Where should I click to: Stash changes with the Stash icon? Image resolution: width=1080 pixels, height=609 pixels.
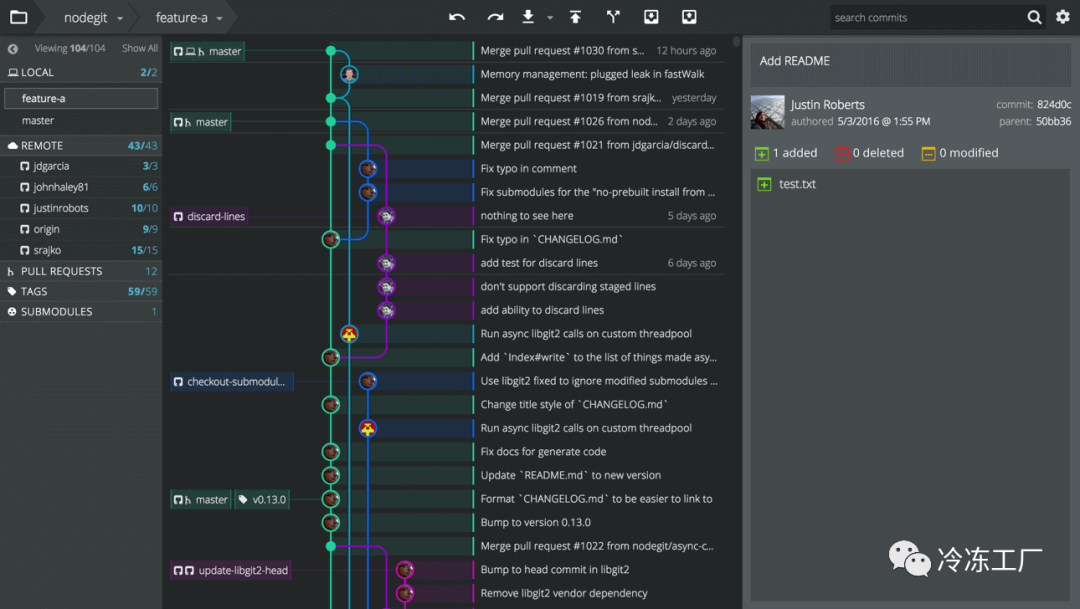tap(651, 17)
